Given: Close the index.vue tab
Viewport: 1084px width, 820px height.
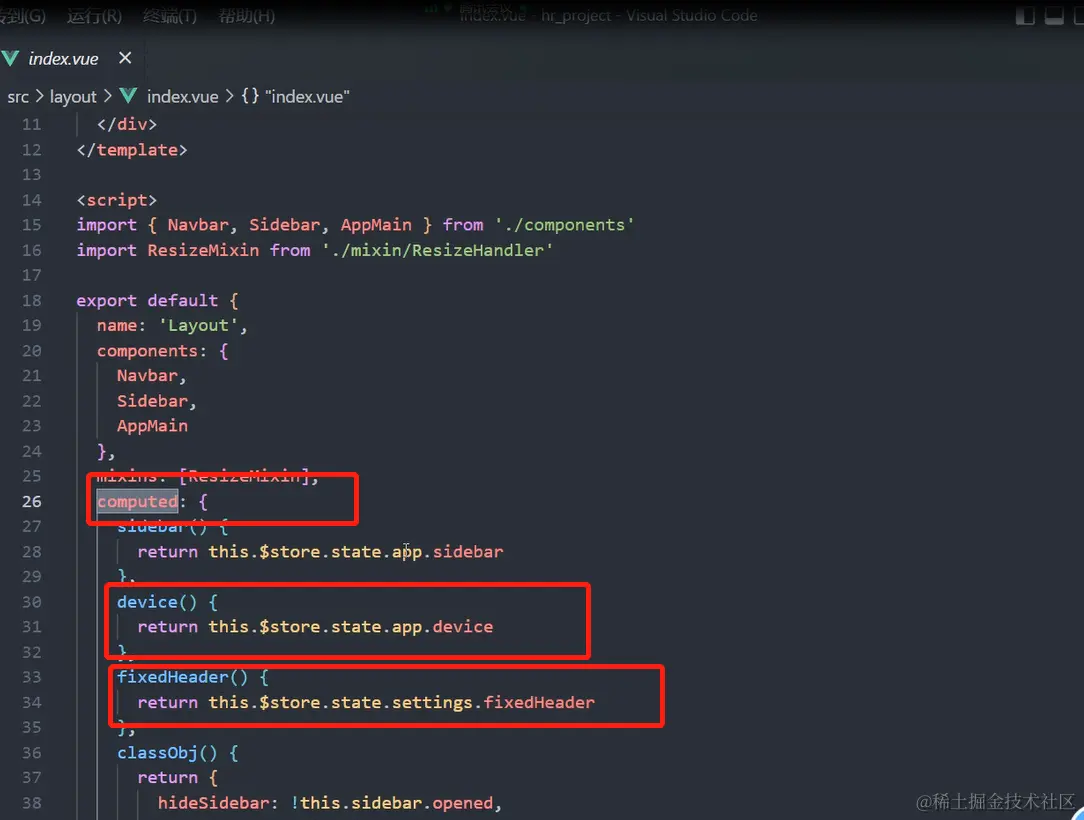Looking at the screenshot, I should (125, 58).
